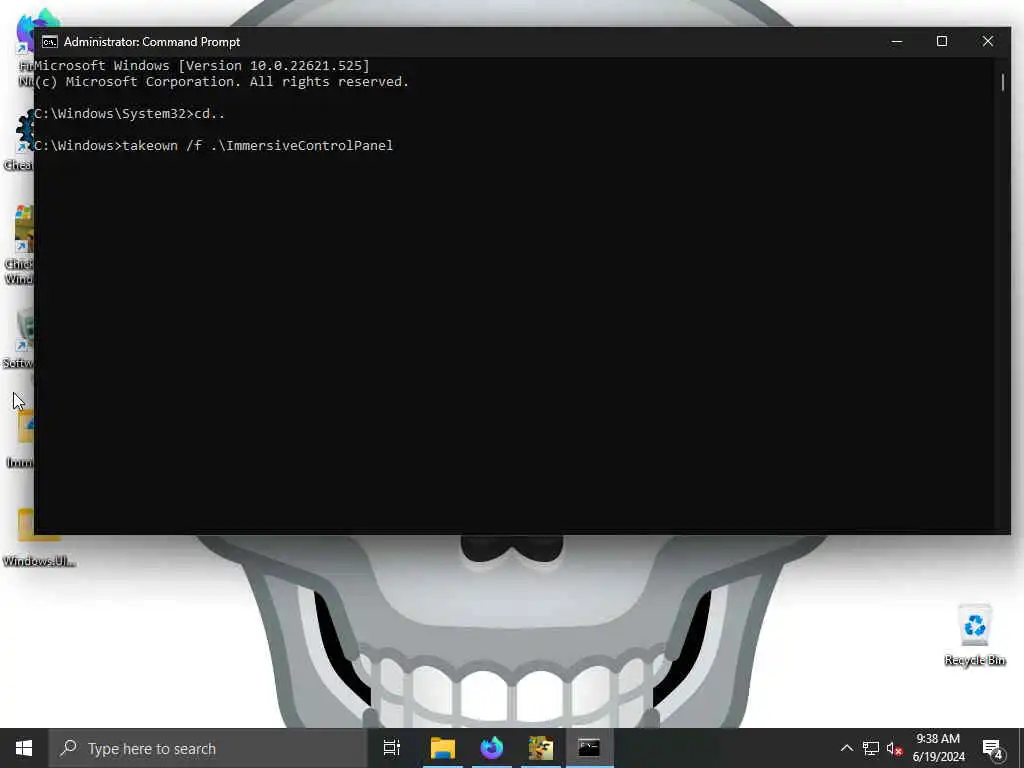The width and height of the screenshot is (1024, 768).
Task: Maximize the Command Prompt window
Action: tap(942, 42)
